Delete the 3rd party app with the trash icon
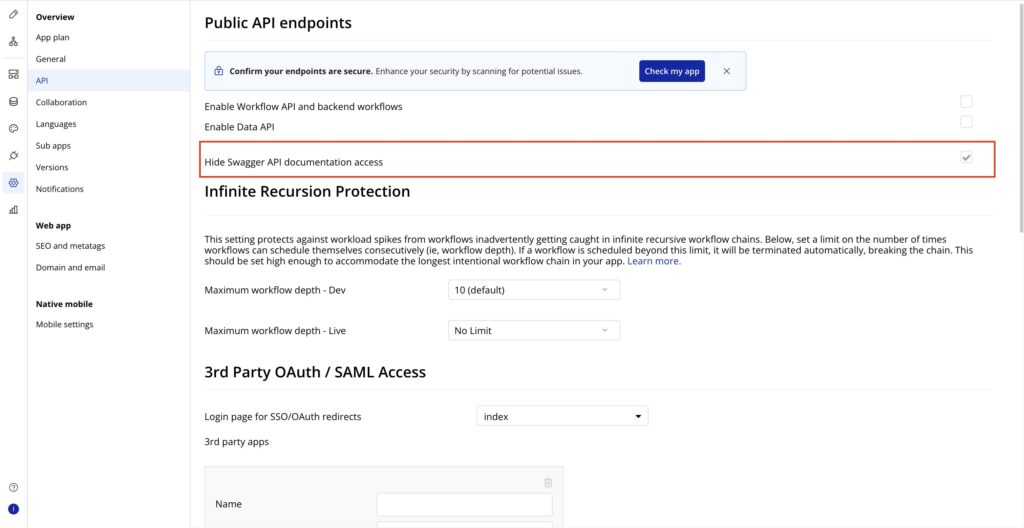This screenshot has width=1024, height=528. 548,483
